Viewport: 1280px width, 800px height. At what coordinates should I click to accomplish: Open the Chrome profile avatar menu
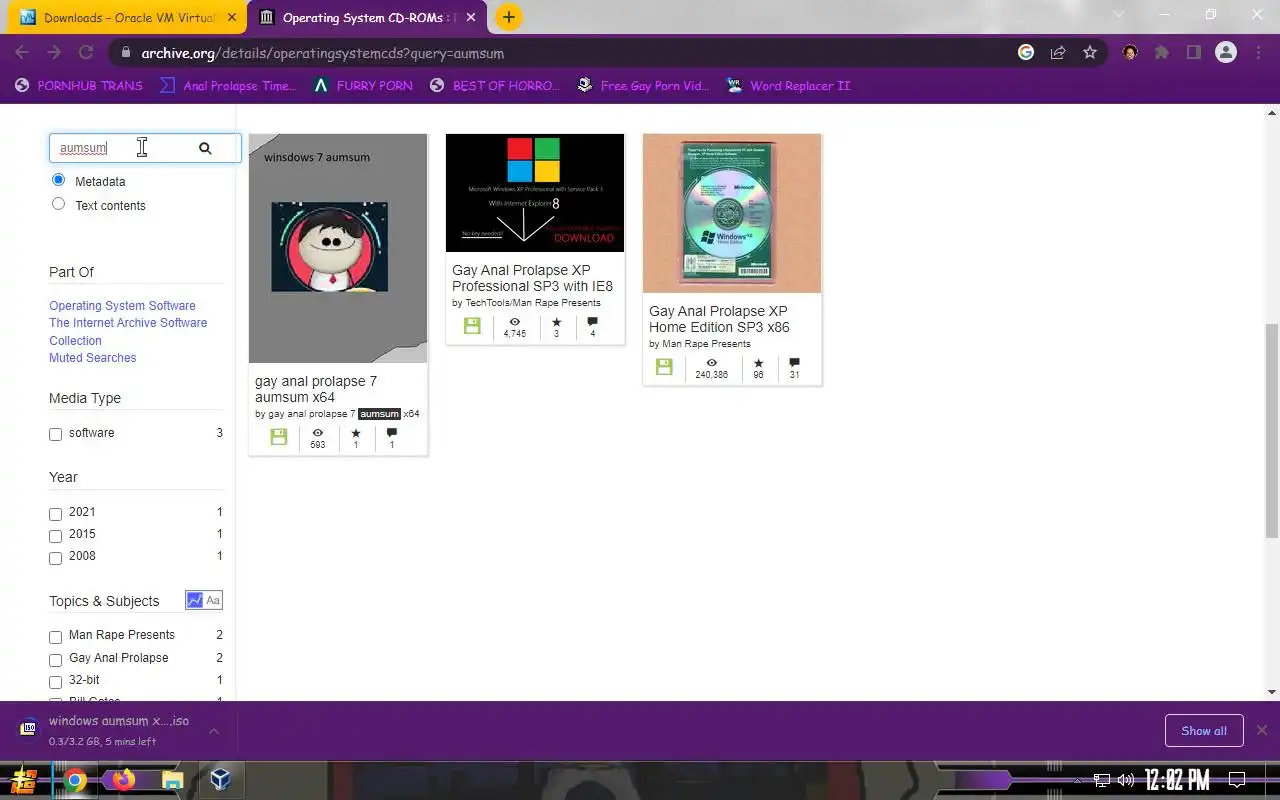(x=1226, y=53)
